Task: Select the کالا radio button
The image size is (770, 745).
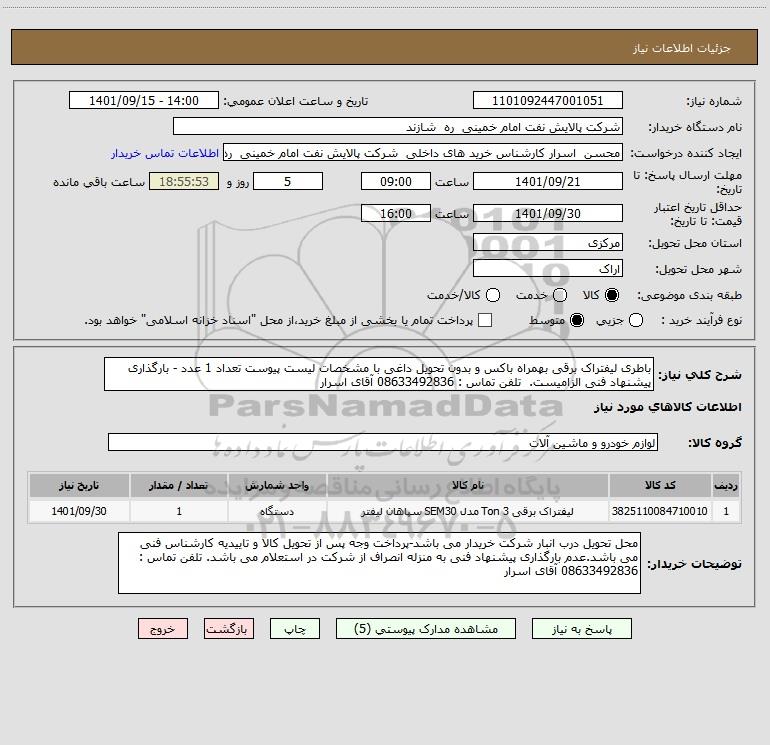Action: pyautogui.click(x=612, y=295)
